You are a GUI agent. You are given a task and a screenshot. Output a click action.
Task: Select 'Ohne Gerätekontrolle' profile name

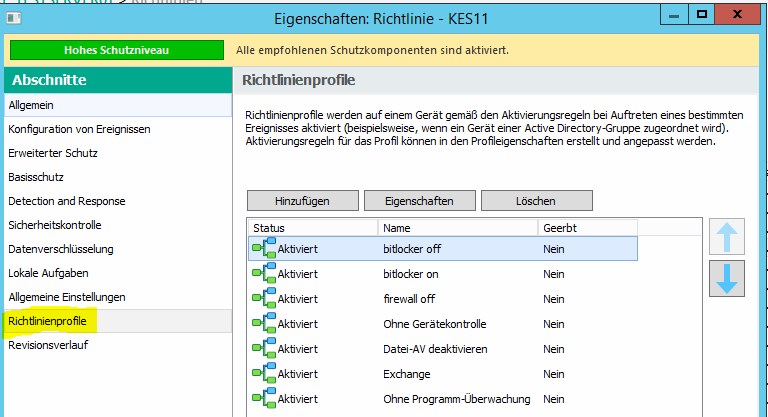[x=434, y=324]
